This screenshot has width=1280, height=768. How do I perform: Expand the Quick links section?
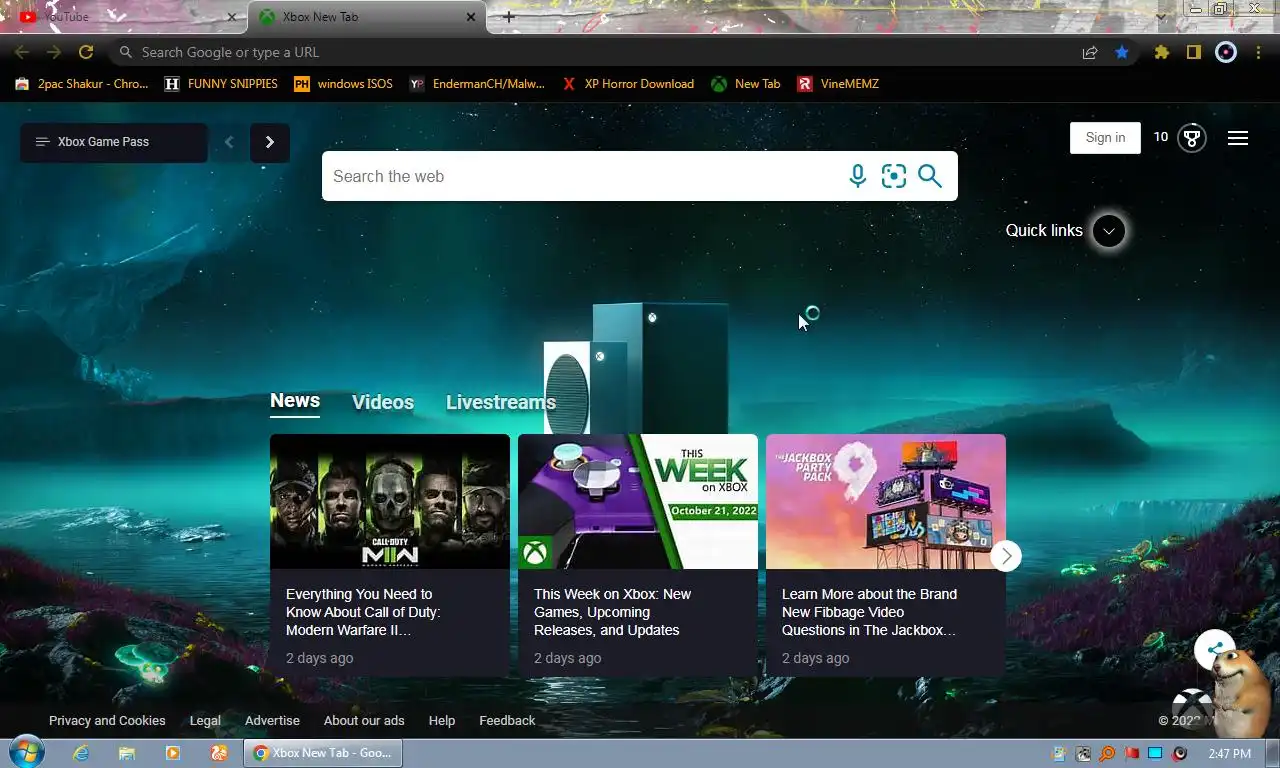point(1108,231)
